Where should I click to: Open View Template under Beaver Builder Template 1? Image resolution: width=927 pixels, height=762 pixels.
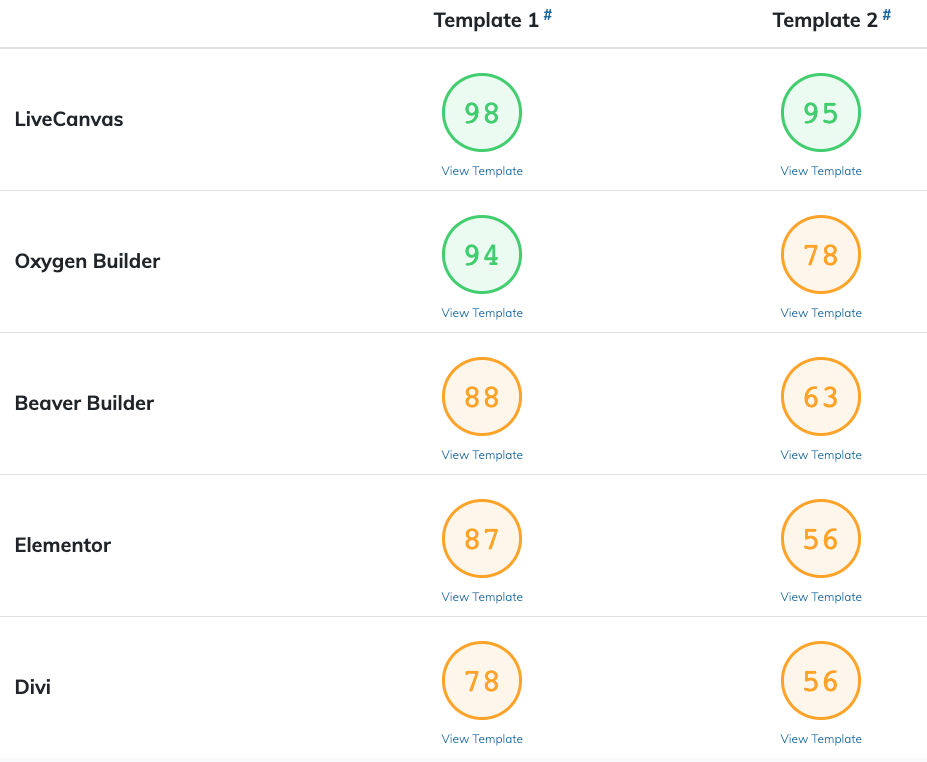point(482,455)
